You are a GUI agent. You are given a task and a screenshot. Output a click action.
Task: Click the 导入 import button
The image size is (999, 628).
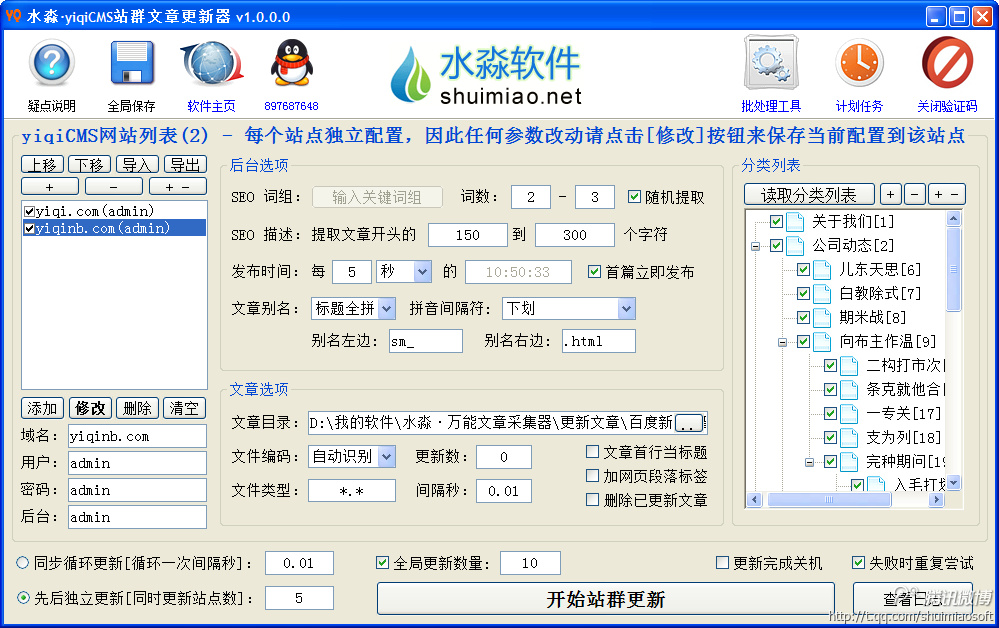tap(137, 165)
